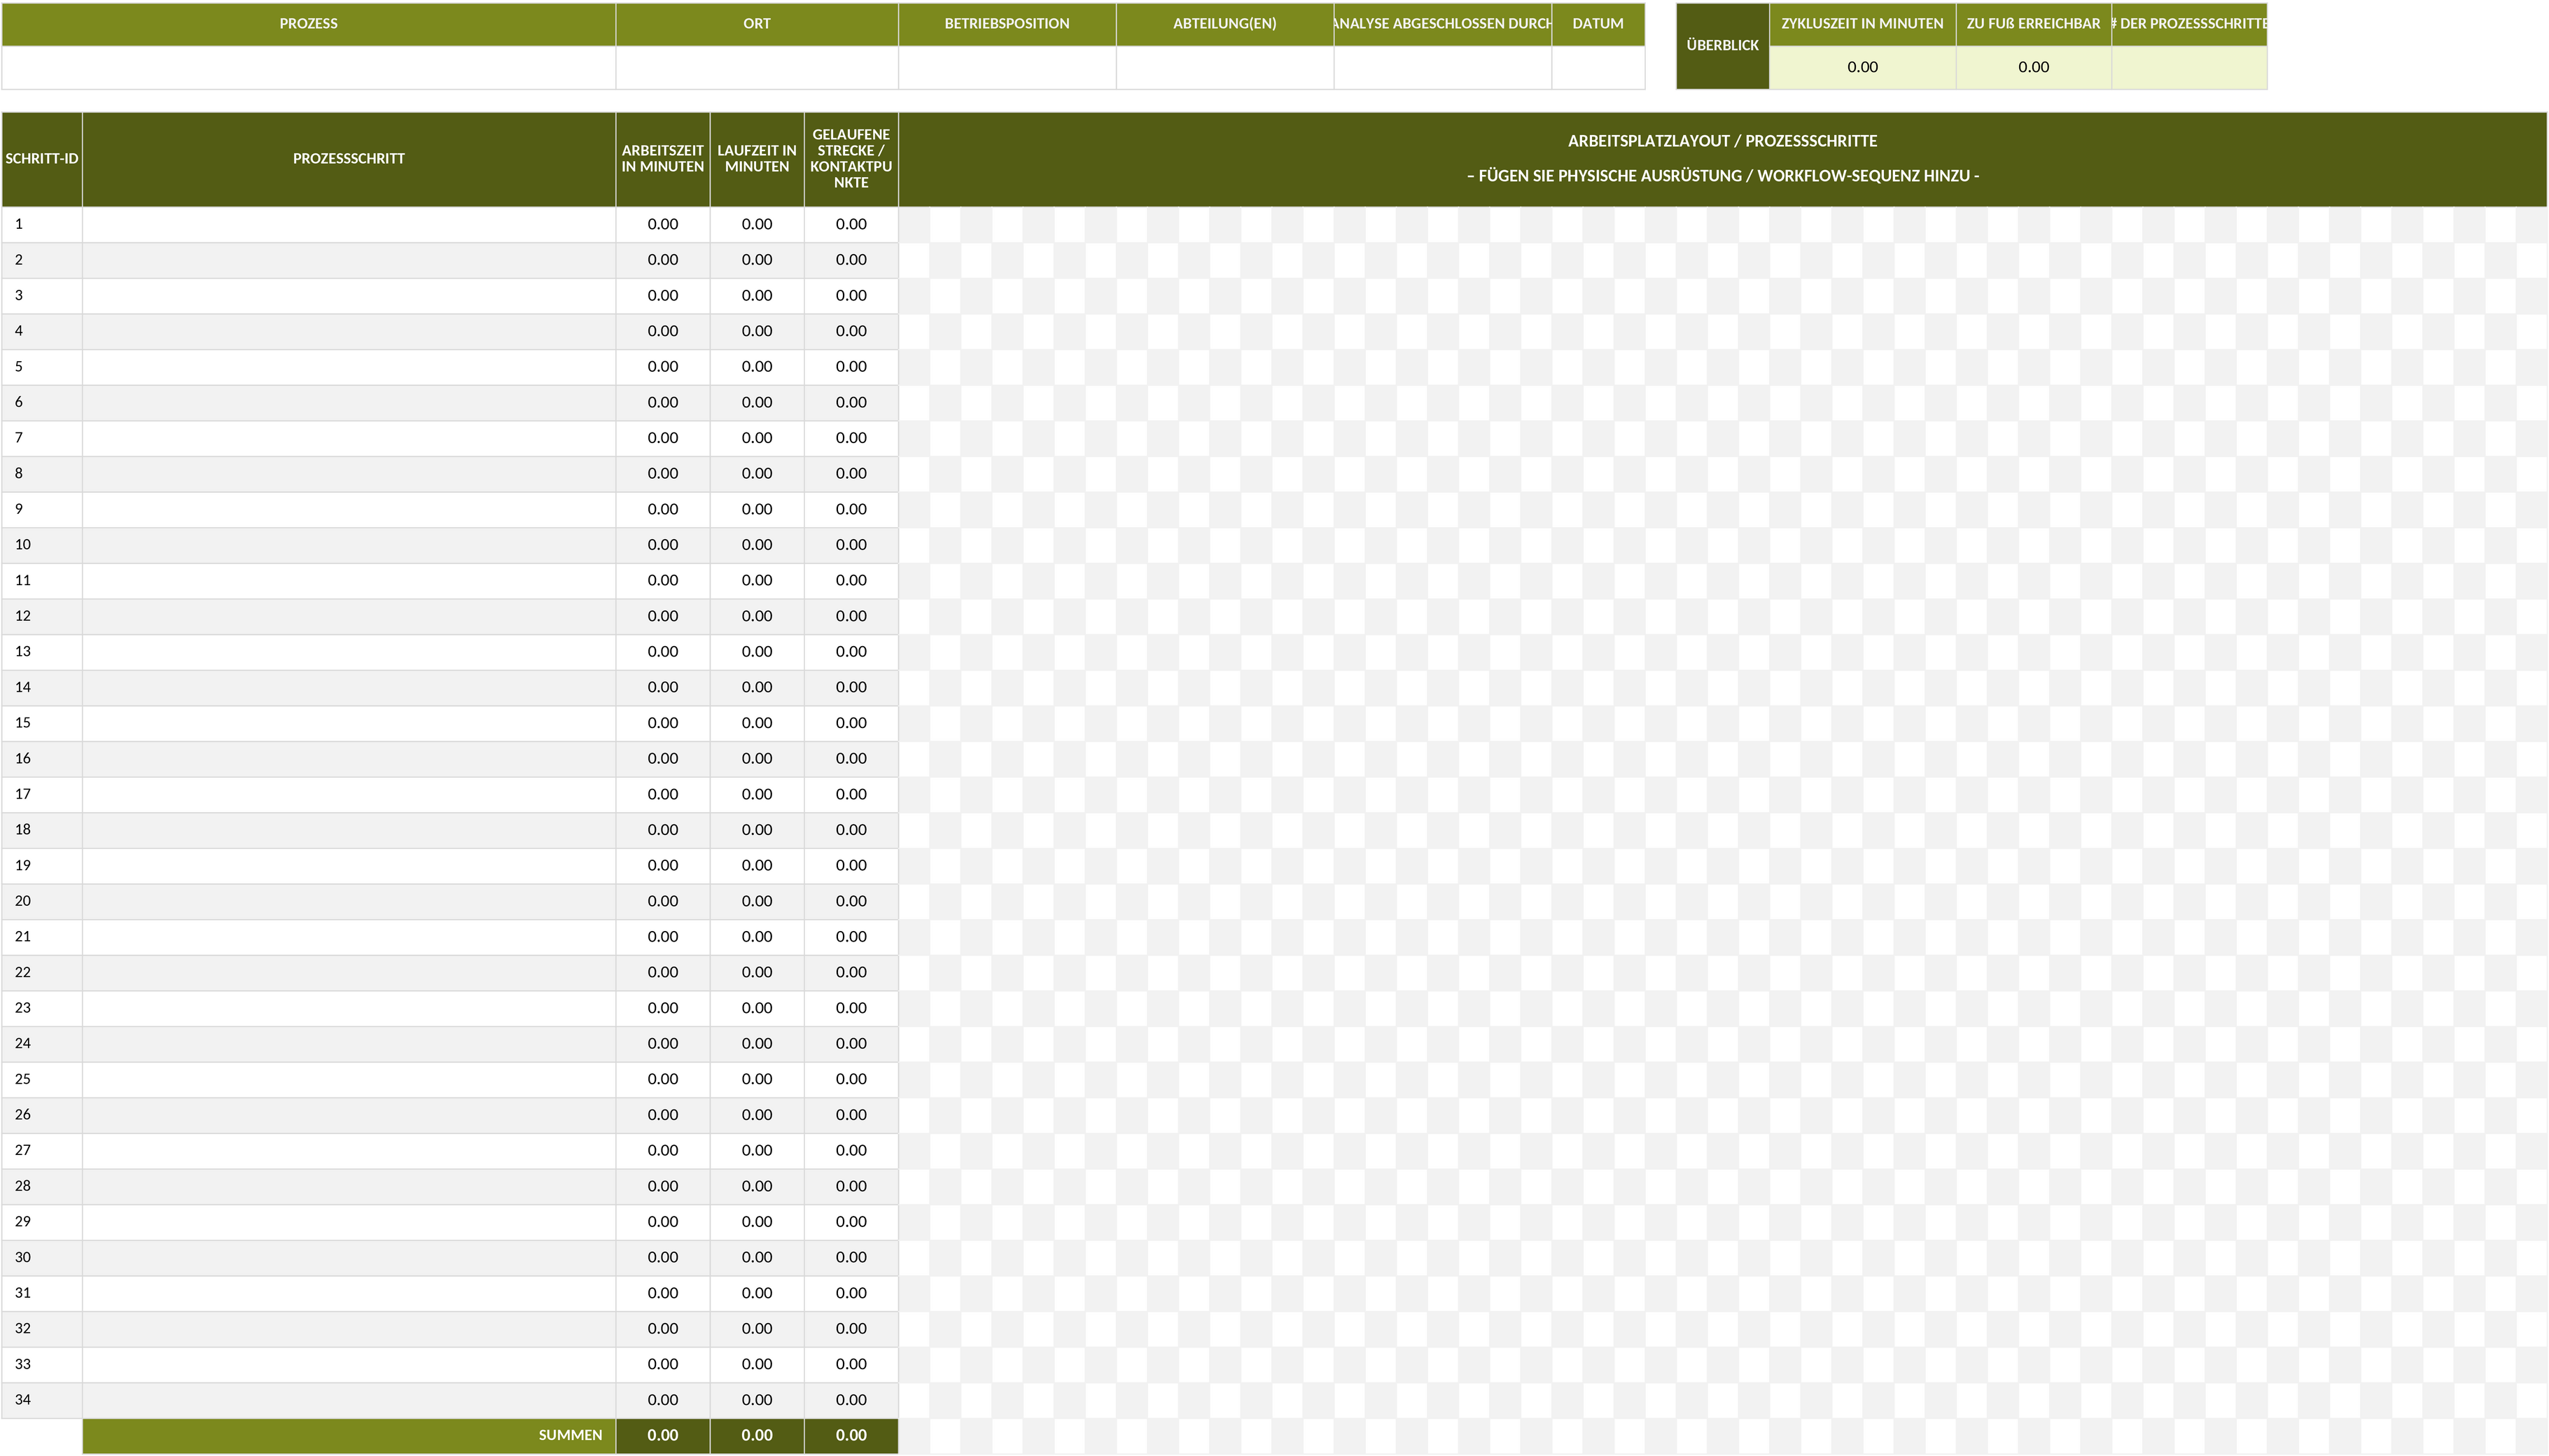
Task: Click the empty cell under # DER PROZESSSCHRITTE
Action: pyautogui.click(x=2189, y=67)
